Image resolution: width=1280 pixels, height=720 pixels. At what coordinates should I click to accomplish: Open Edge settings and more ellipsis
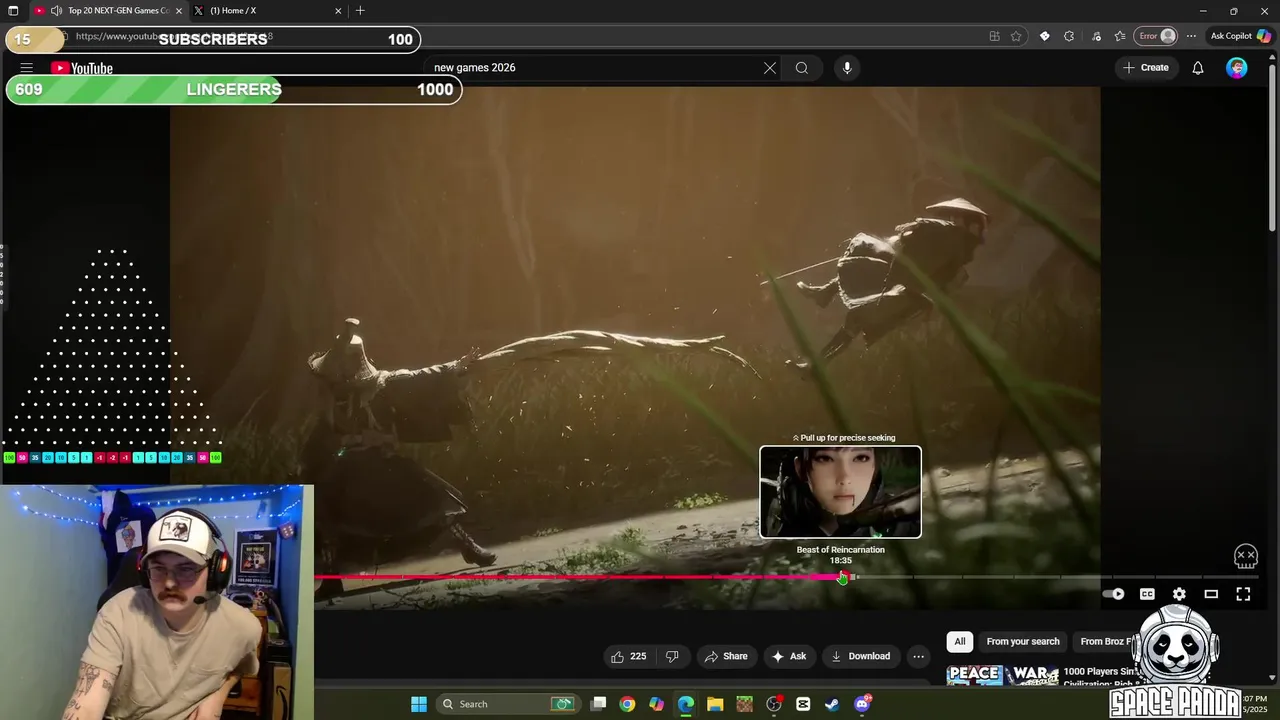pos(1191,36)
